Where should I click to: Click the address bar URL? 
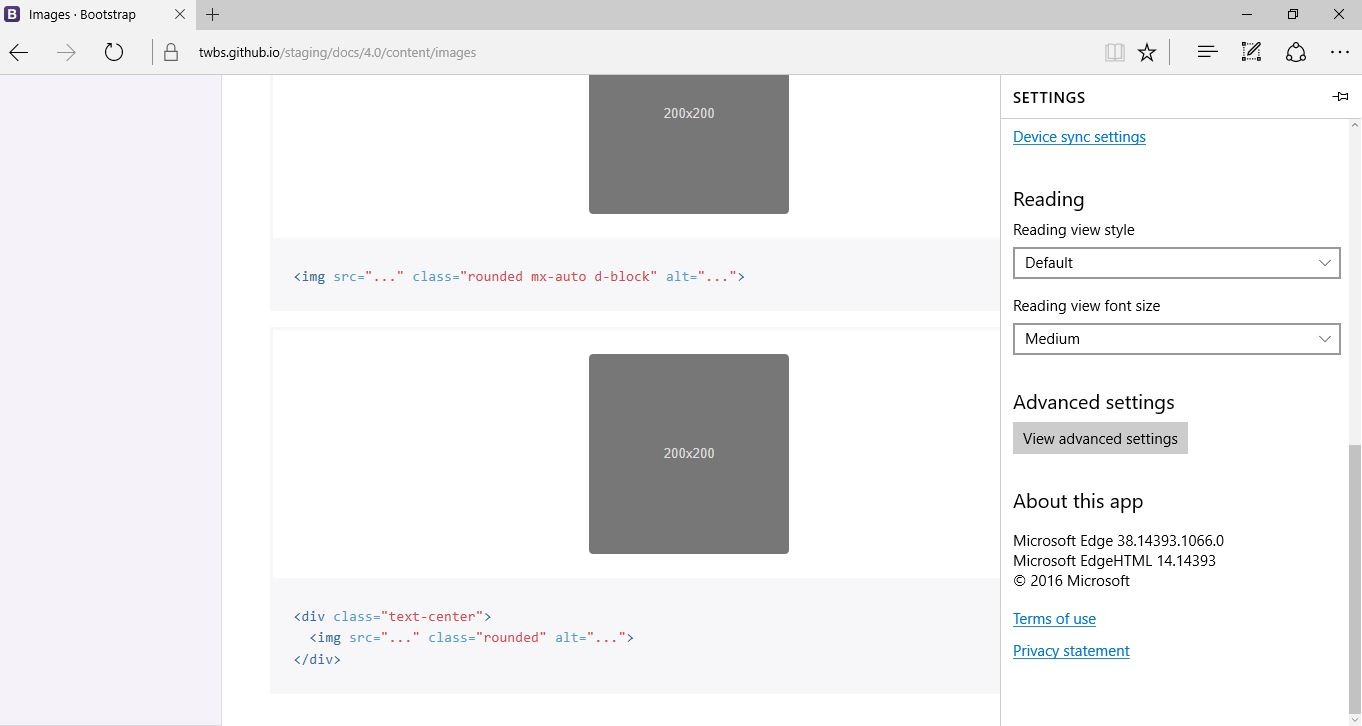[337, 53]
